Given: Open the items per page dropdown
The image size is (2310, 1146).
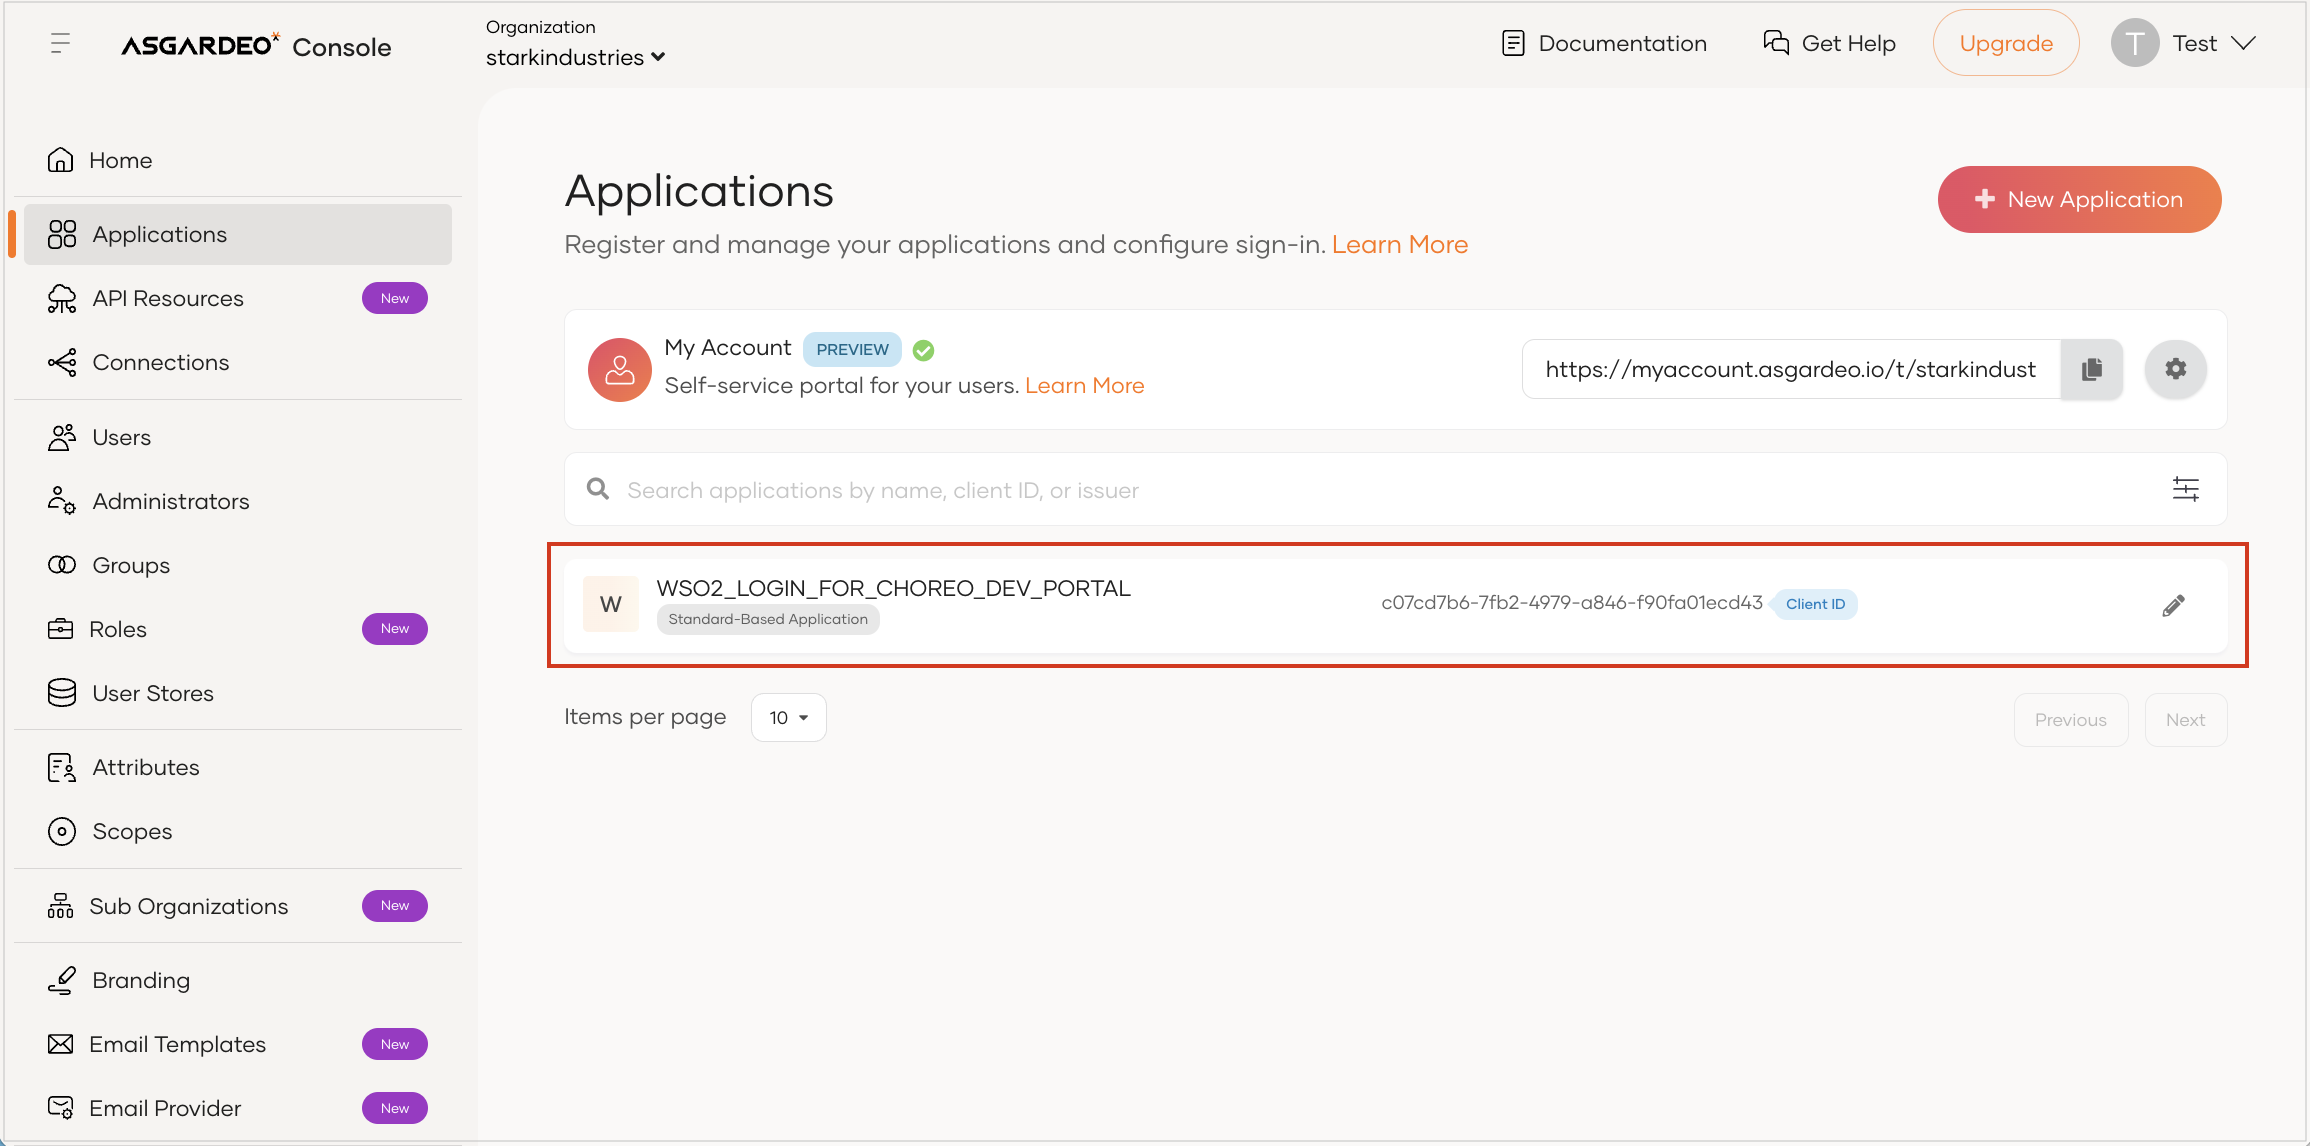Looking at the screenshot, I should tap(789, 717).
